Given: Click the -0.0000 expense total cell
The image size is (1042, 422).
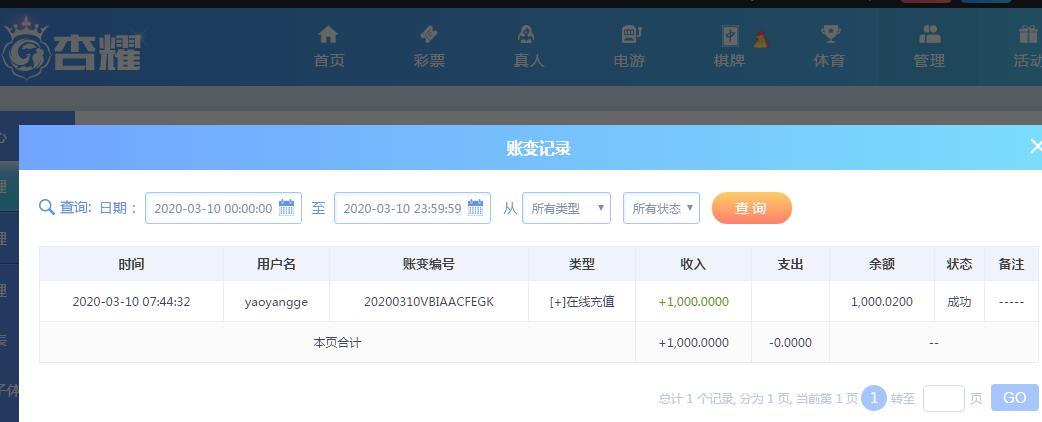Looking at the screenshot, I should tap(790, 343).
